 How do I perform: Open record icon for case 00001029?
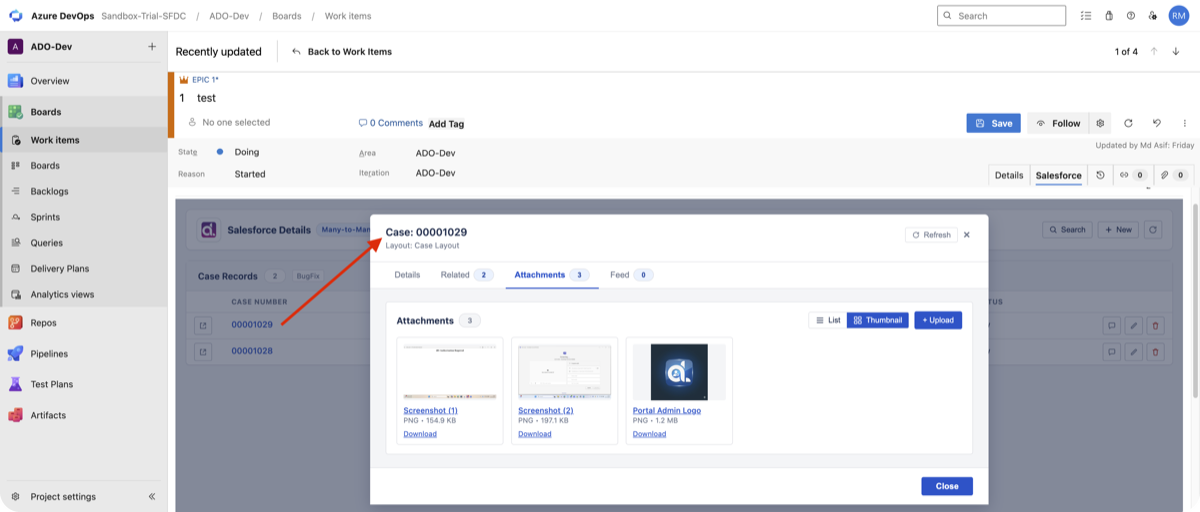pyautogui.click(x=203, y=325)
